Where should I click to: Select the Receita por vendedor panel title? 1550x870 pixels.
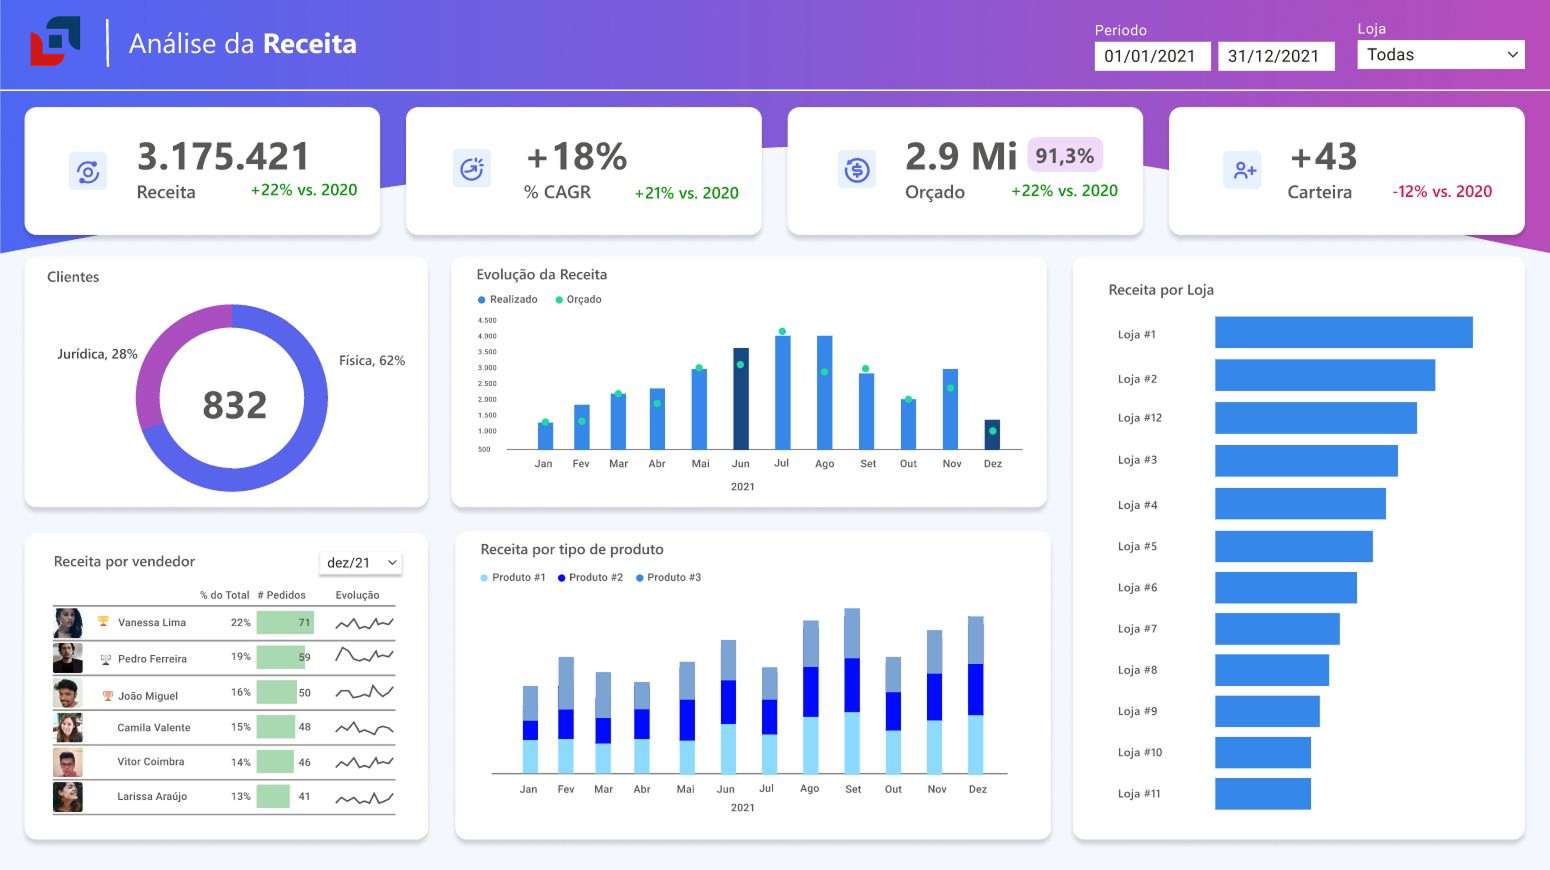[125, 562]
